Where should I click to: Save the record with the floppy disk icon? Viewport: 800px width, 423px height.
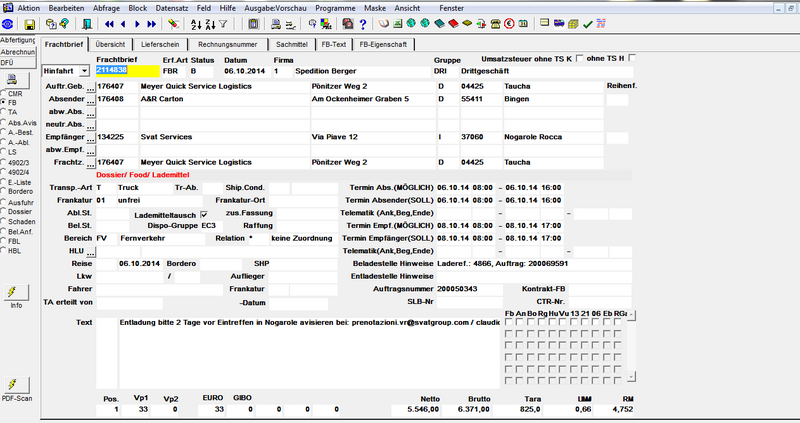[30, 24]
